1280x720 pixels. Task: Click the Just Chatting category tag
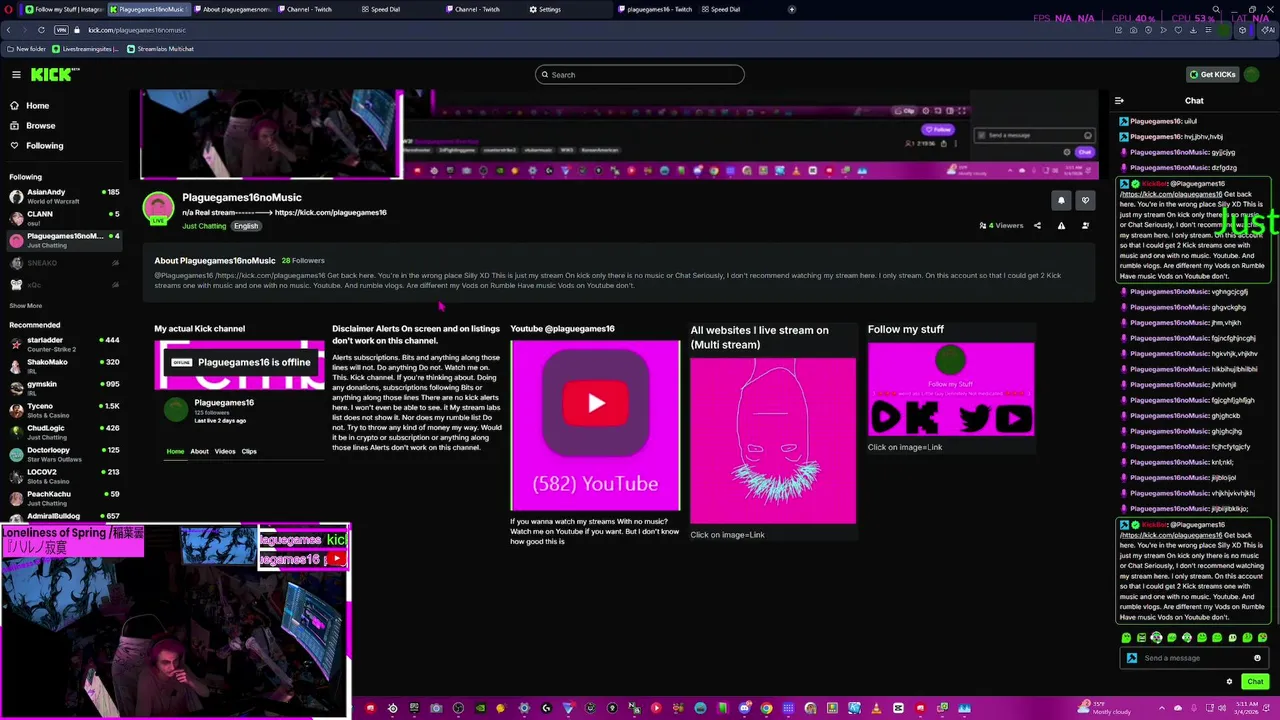pos(204,226)
